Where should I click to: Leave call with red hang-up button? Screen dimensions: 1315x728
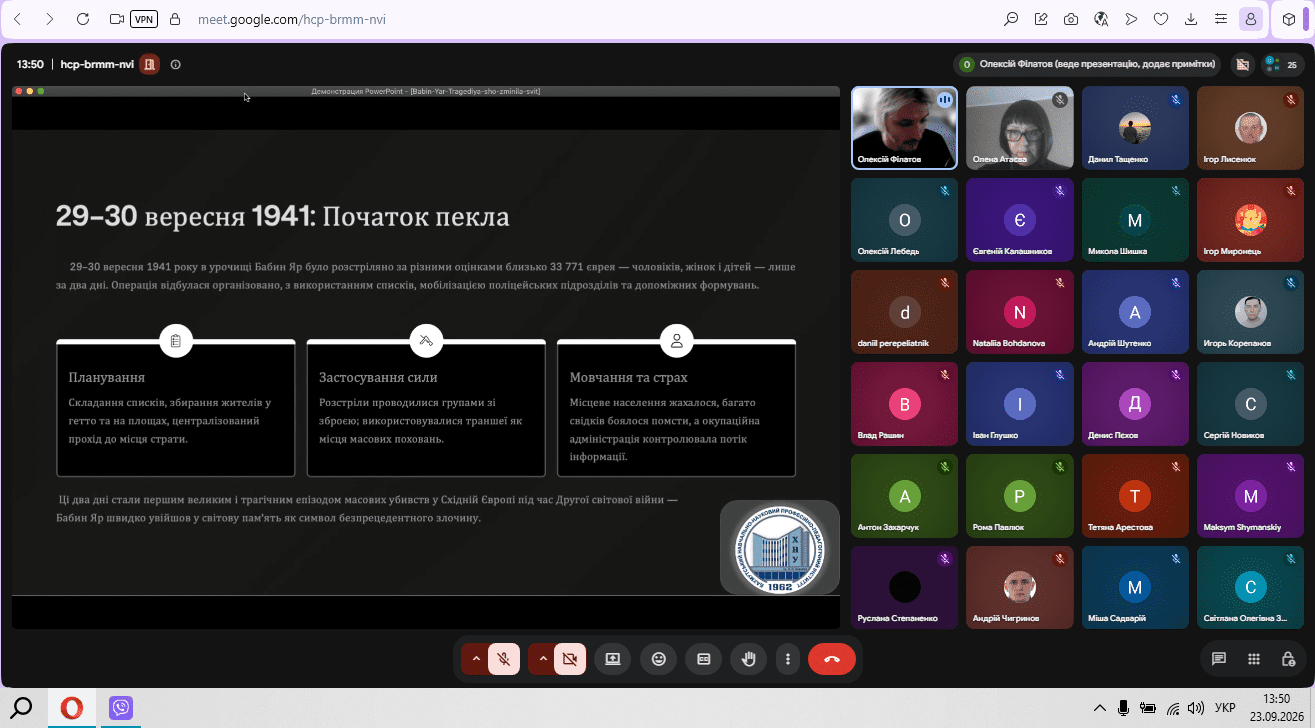(x=831, y=659)
